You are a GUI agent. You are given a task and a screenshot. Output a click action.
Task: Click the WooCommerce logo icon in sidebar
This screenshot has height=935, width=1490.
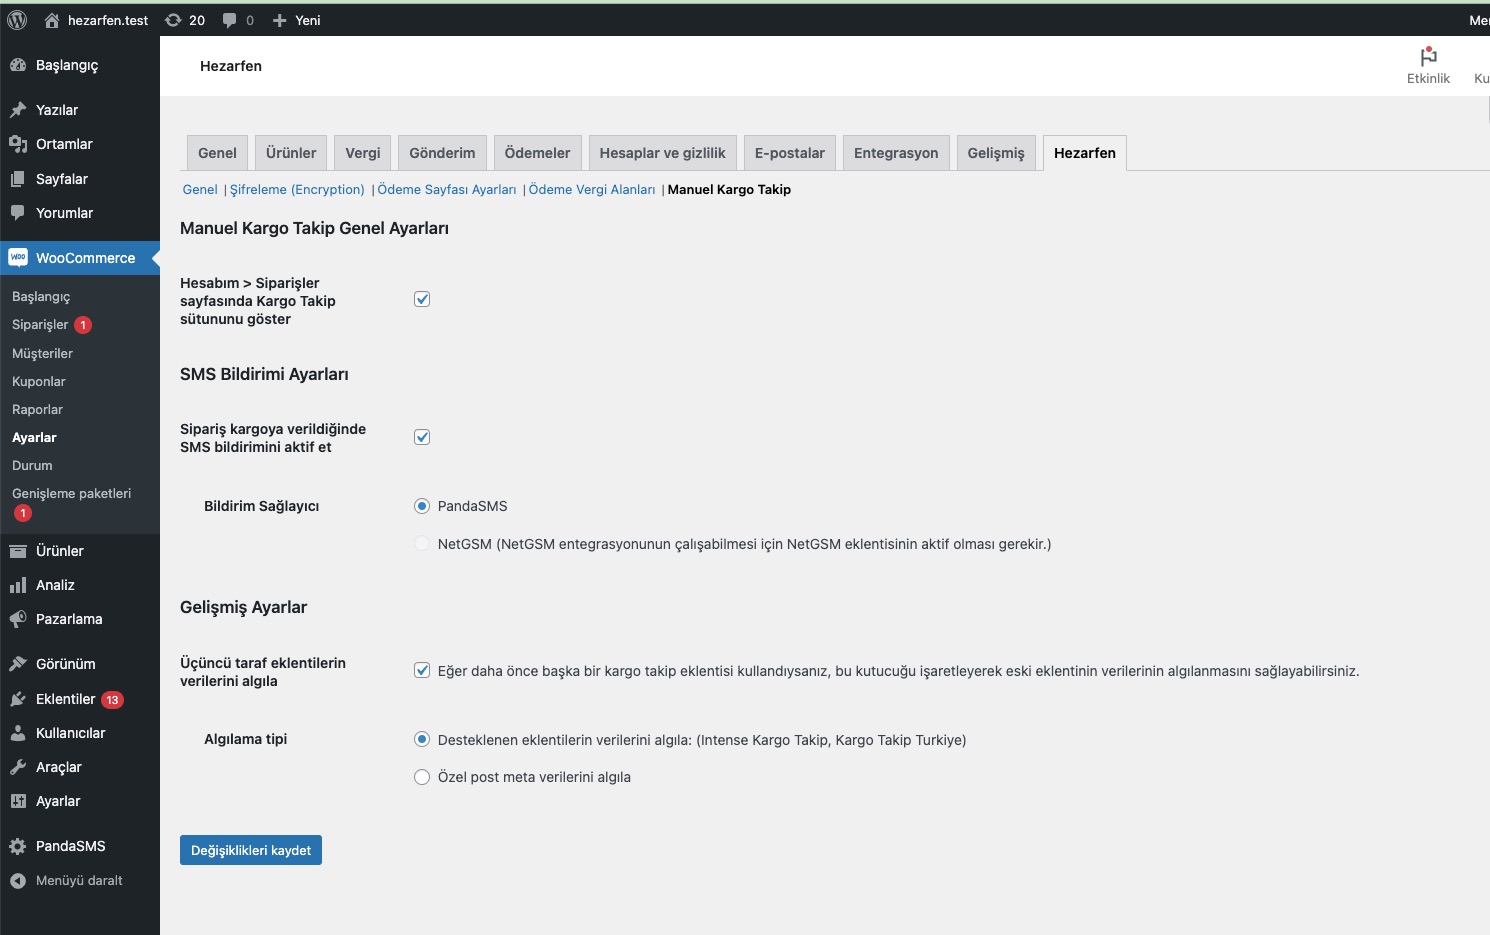[x=18, y=257]
